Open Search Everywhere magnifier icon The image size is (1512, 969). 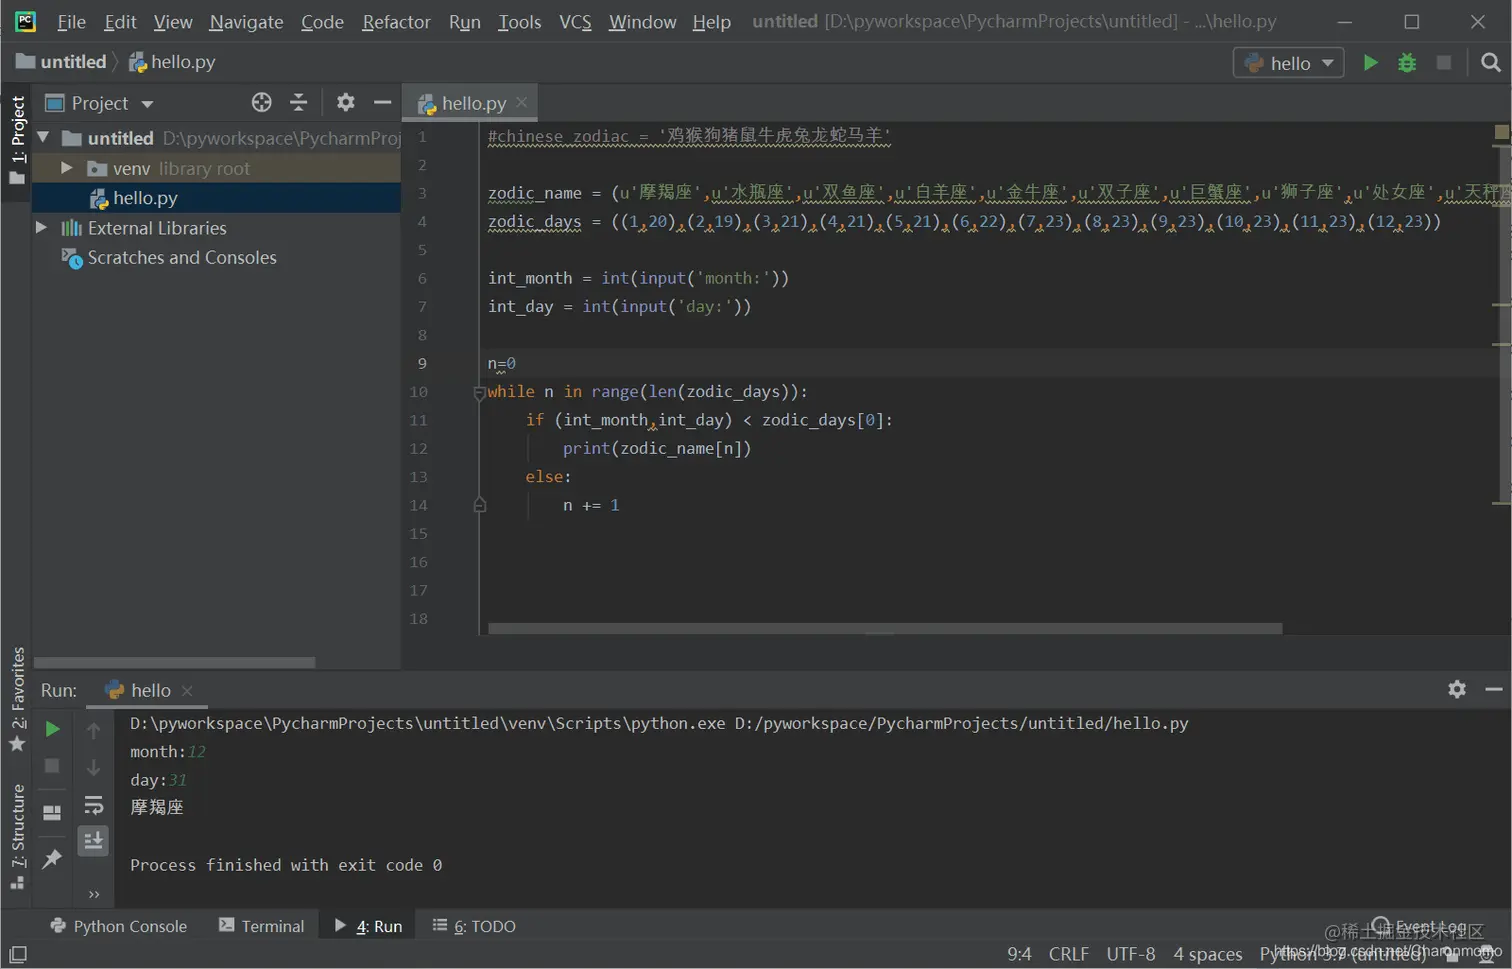pos(1490,63)
